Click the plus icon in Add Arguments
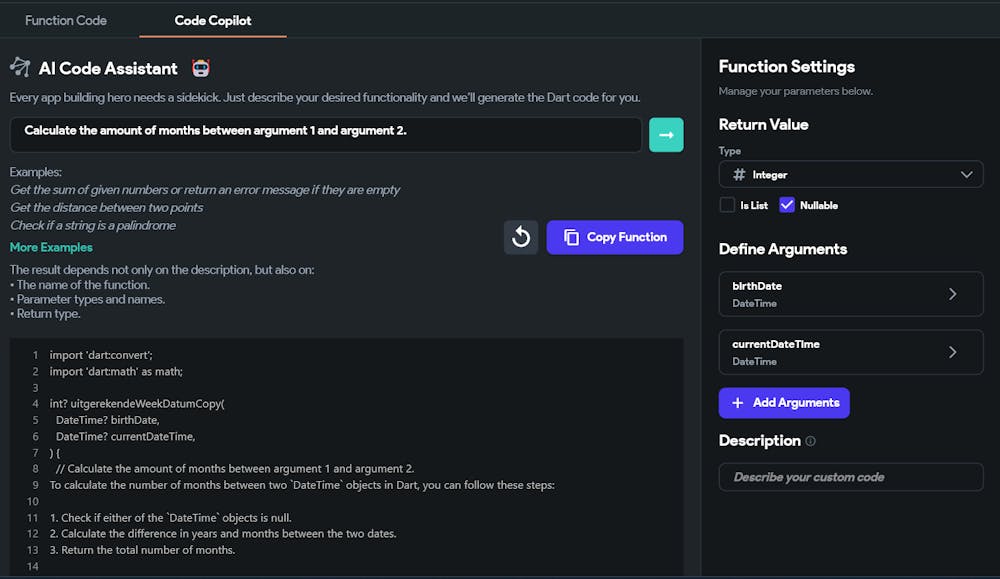Image resolution: width=1000 pixels, height=579 pixels. (x=738, y=403)
